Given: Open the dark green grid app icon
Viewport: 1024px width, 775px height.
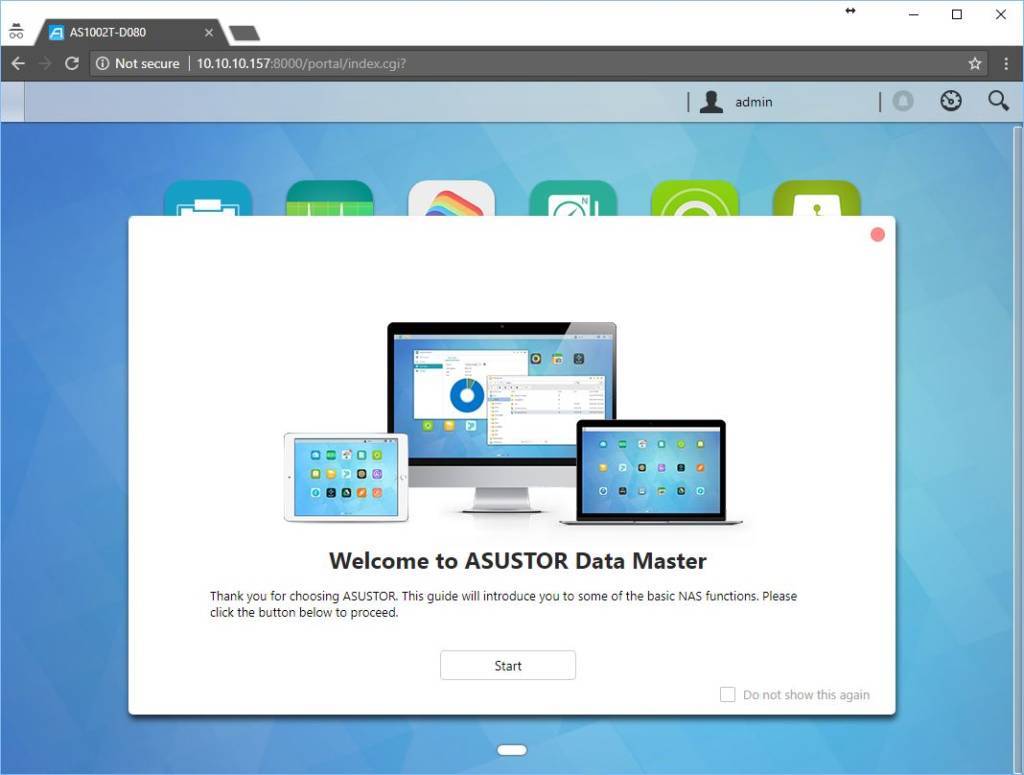Looking at the screenshot, I should pos(330,198).
